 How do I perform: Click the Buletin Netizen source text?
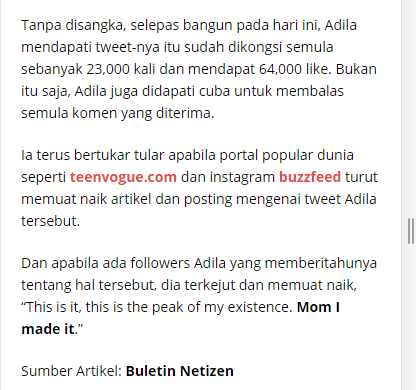(180, 371)
